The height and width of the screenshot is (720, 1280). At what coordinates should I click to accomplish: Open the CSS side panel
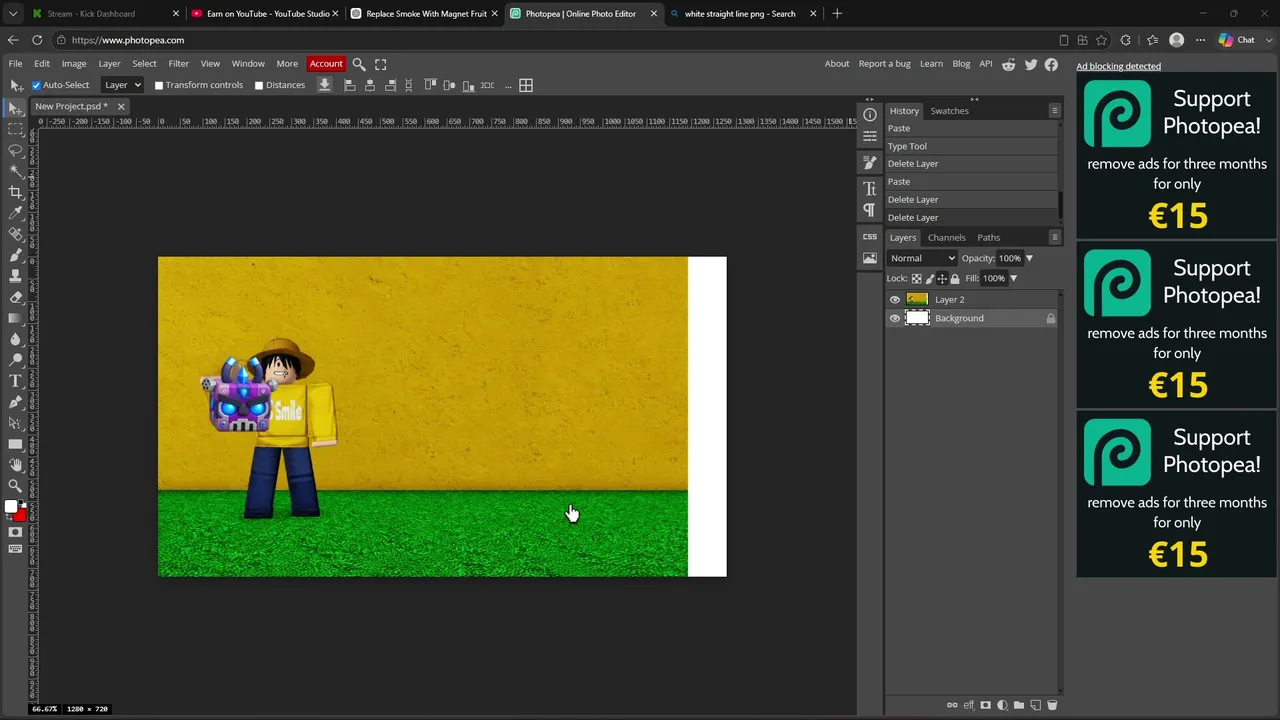(x=870, y=237)
